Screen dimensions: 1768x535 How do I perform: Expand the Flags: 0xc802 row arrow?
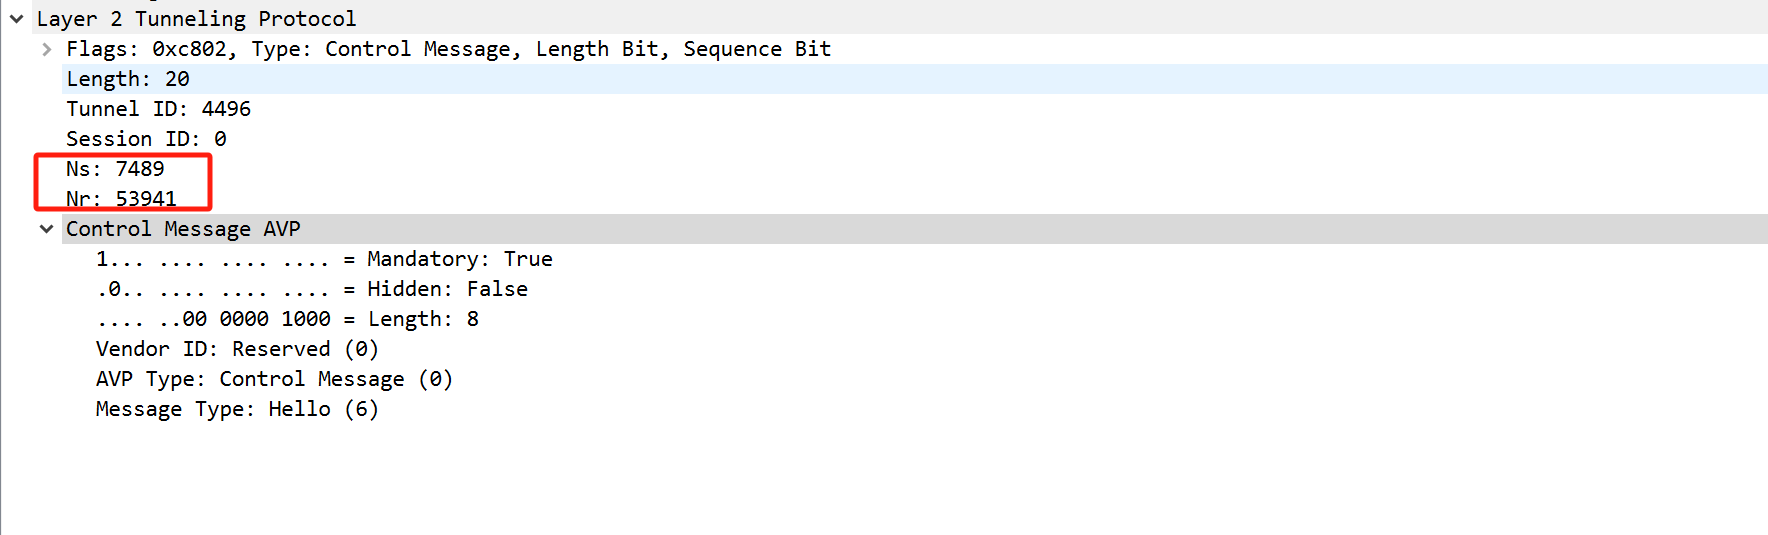point(47,49)
